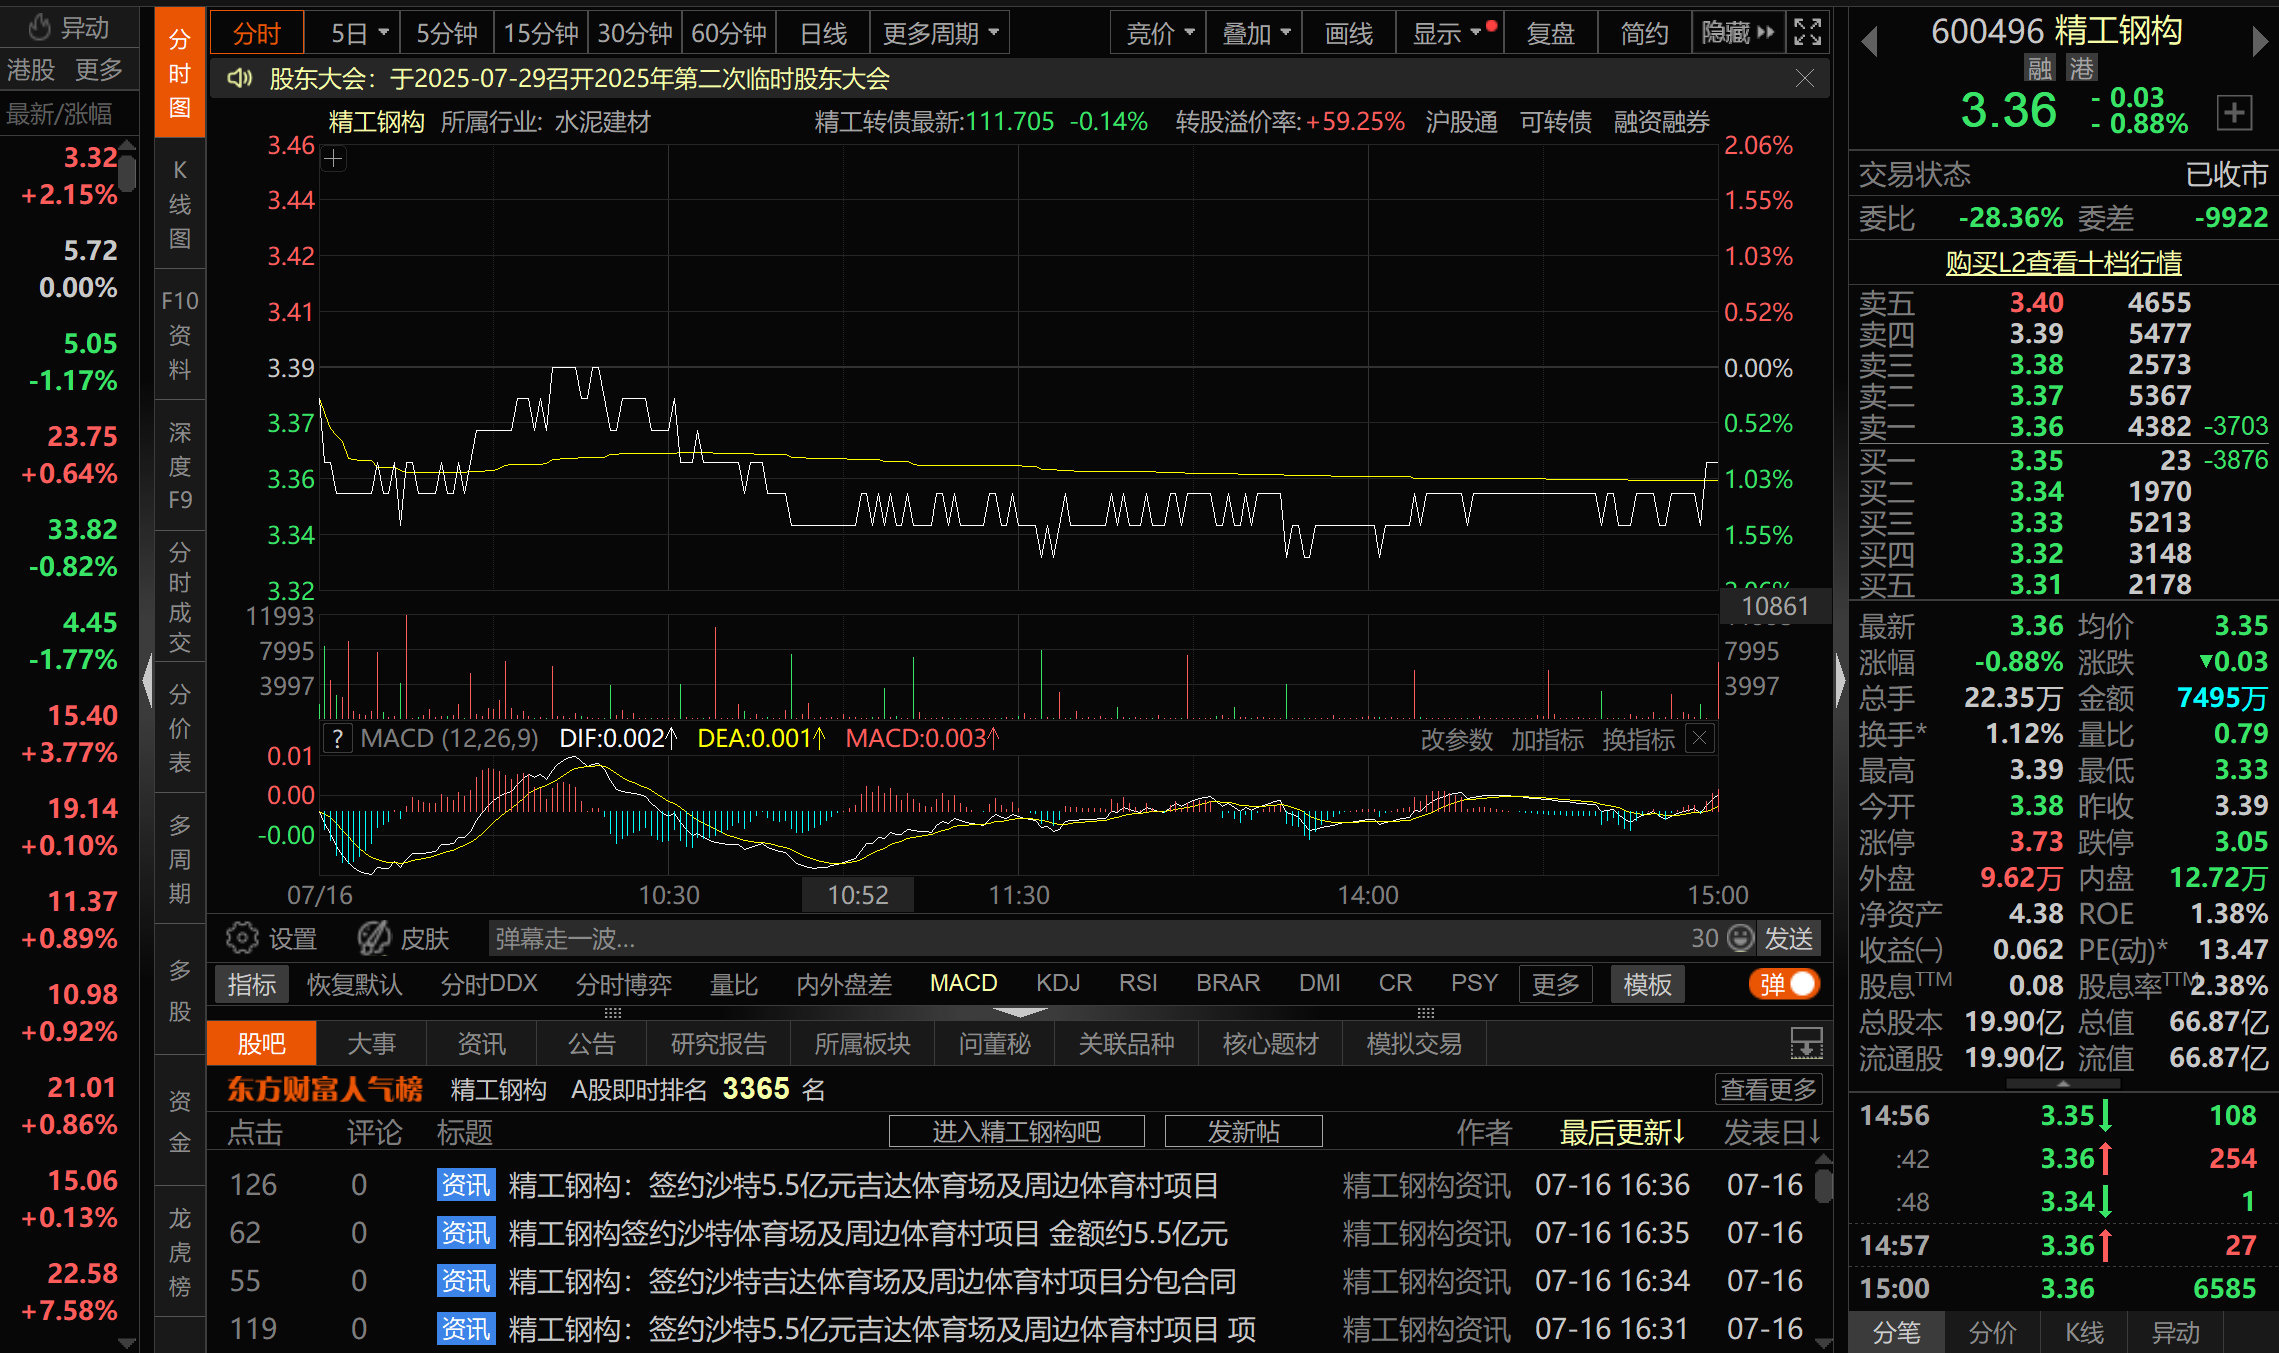Expand the 竞价 dropdown
Image resolution: width=2279 pixels, height=1353 pixels.
coord(1159,33)
